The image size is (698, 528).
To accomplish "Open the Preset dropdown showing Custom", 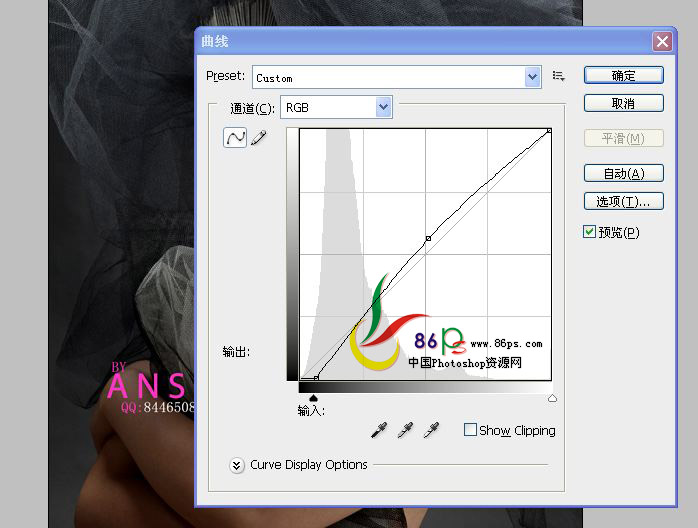I will point(397,77).
